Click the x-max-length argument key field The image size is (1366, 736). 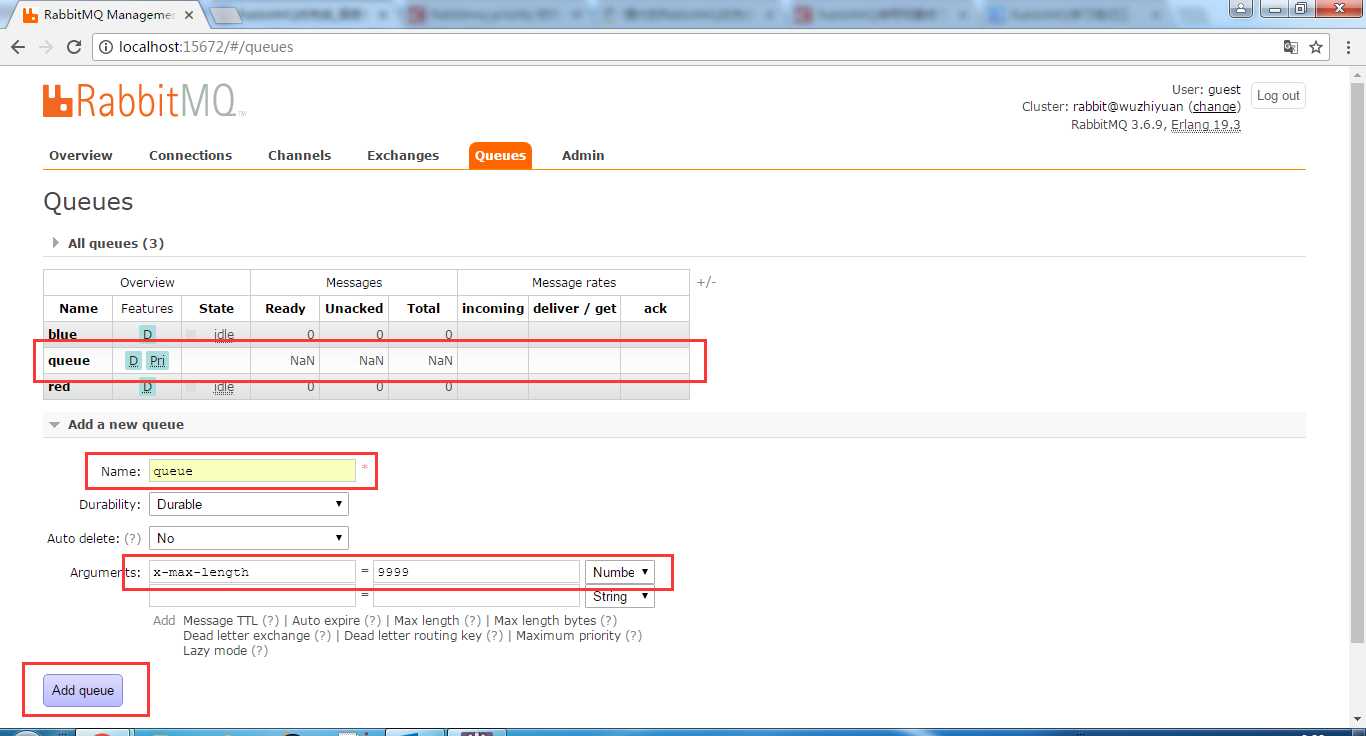click(x=252, y=572)
